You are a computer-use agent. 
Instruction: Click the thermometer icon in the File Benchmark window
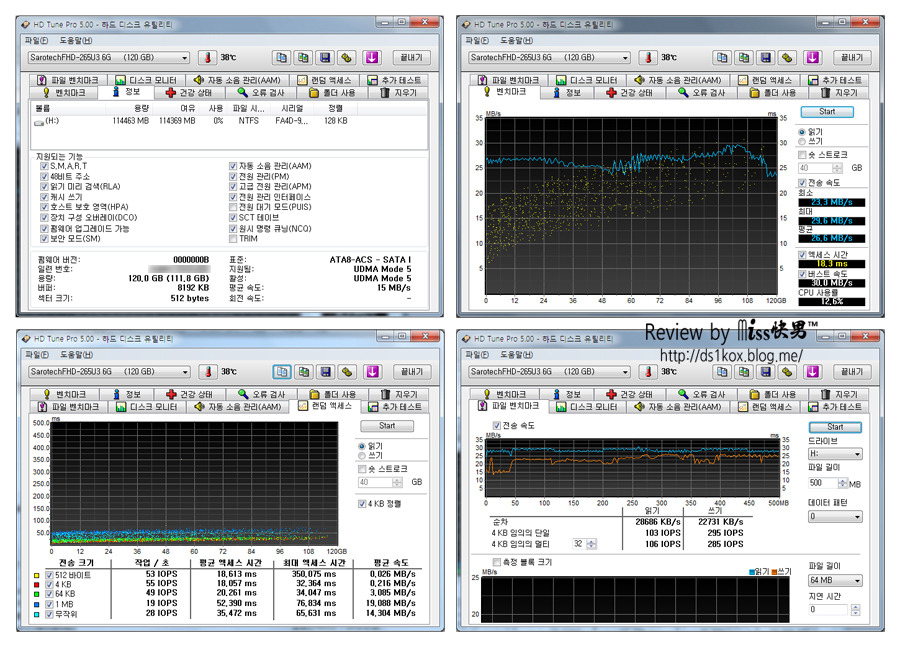coord(648,372)
